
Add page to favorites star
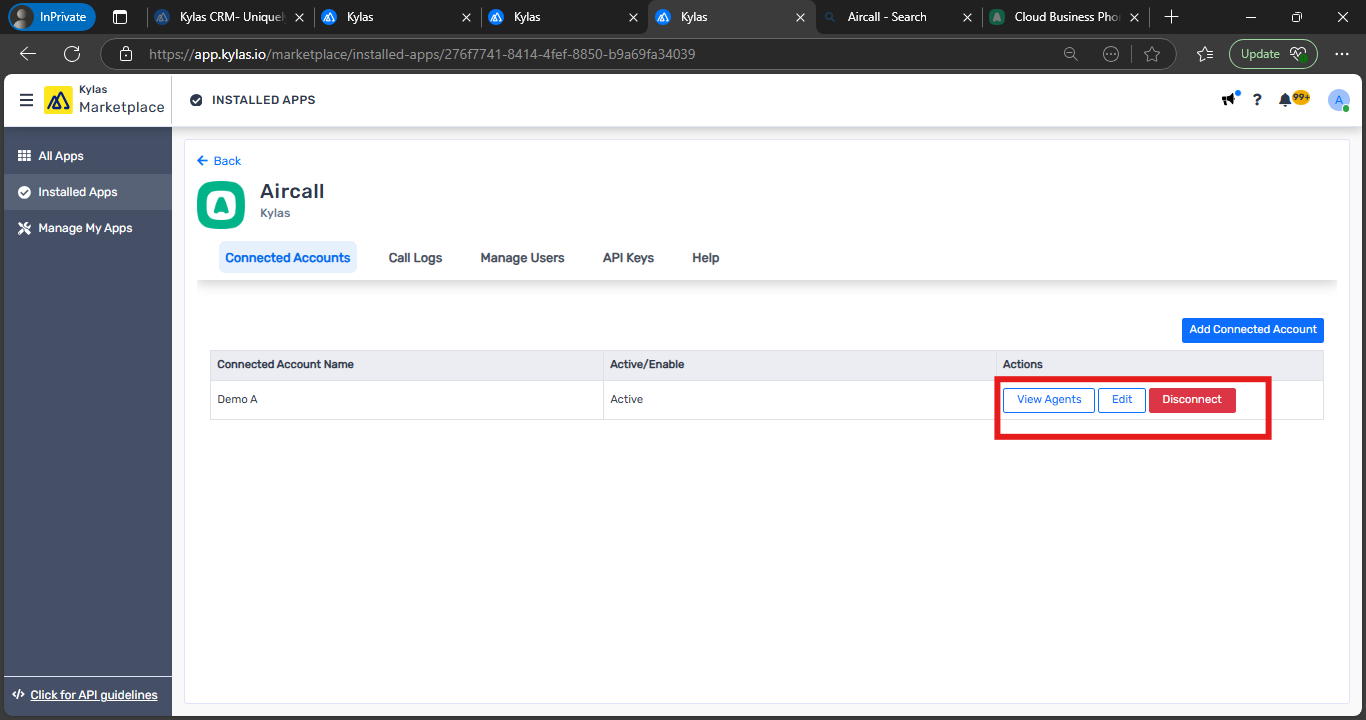[x=1152, y=54]
